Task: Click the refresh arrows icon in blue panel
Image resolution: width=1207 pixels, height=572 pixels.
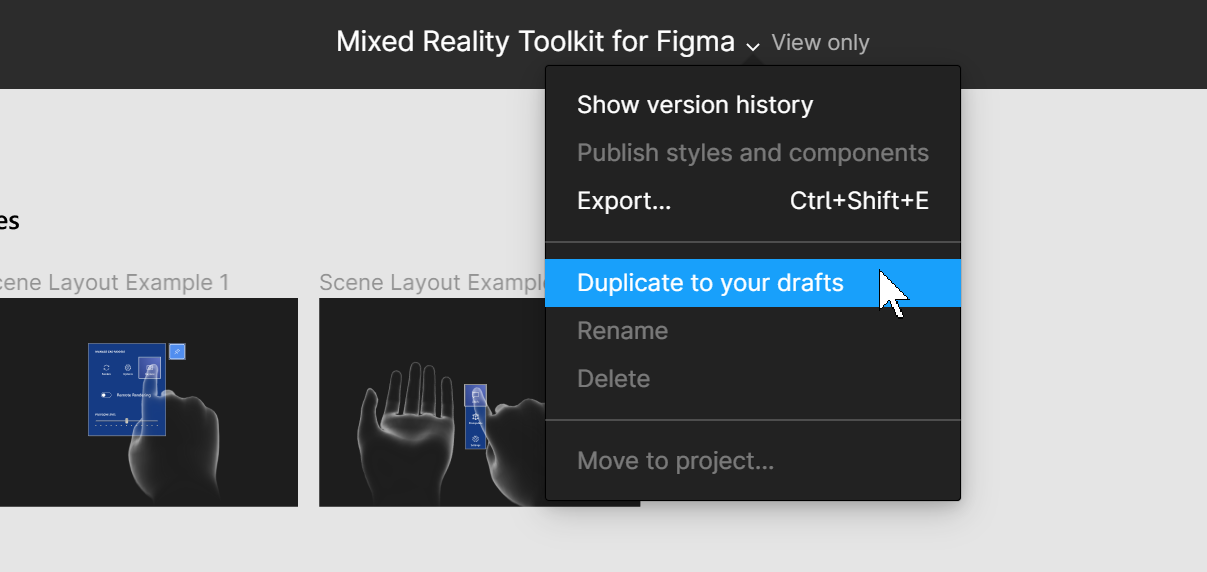Action: [x=106, y=369]
